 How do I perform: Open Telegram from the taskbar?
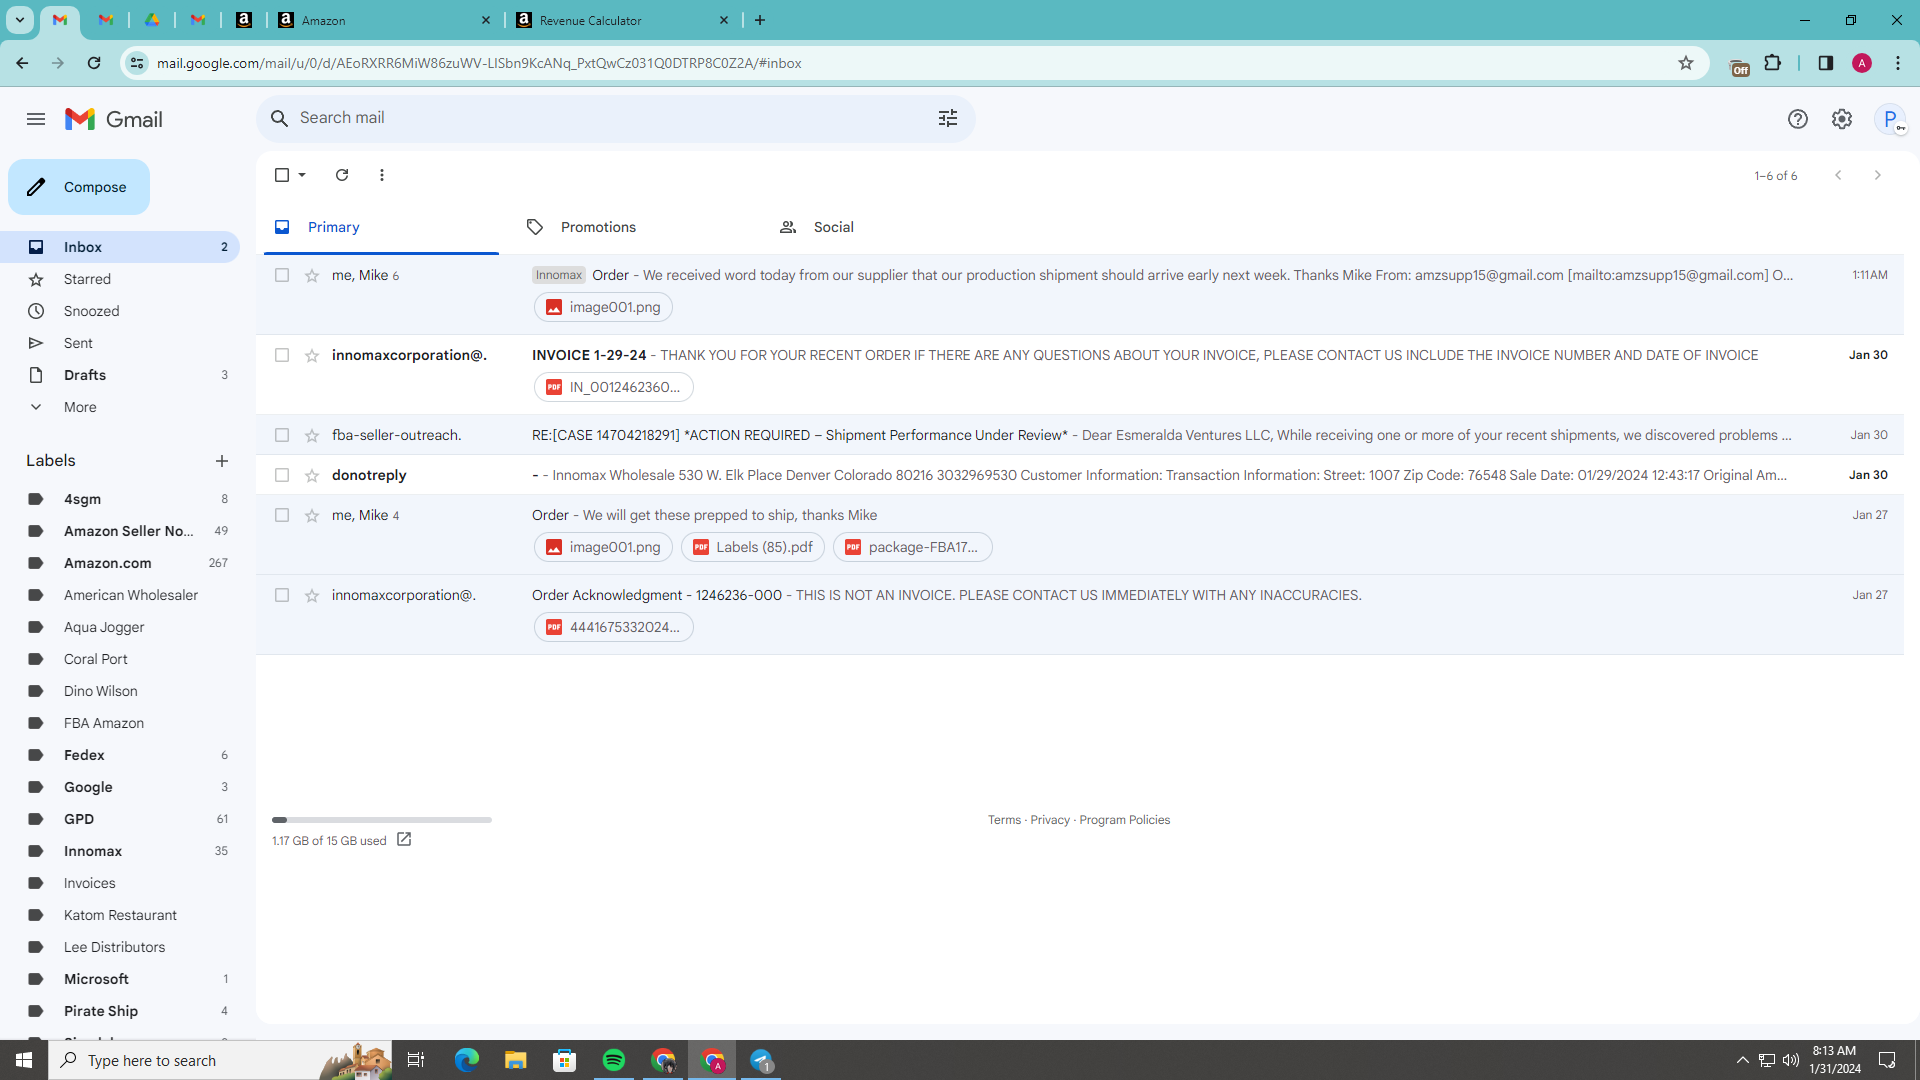pos(762,1060)
